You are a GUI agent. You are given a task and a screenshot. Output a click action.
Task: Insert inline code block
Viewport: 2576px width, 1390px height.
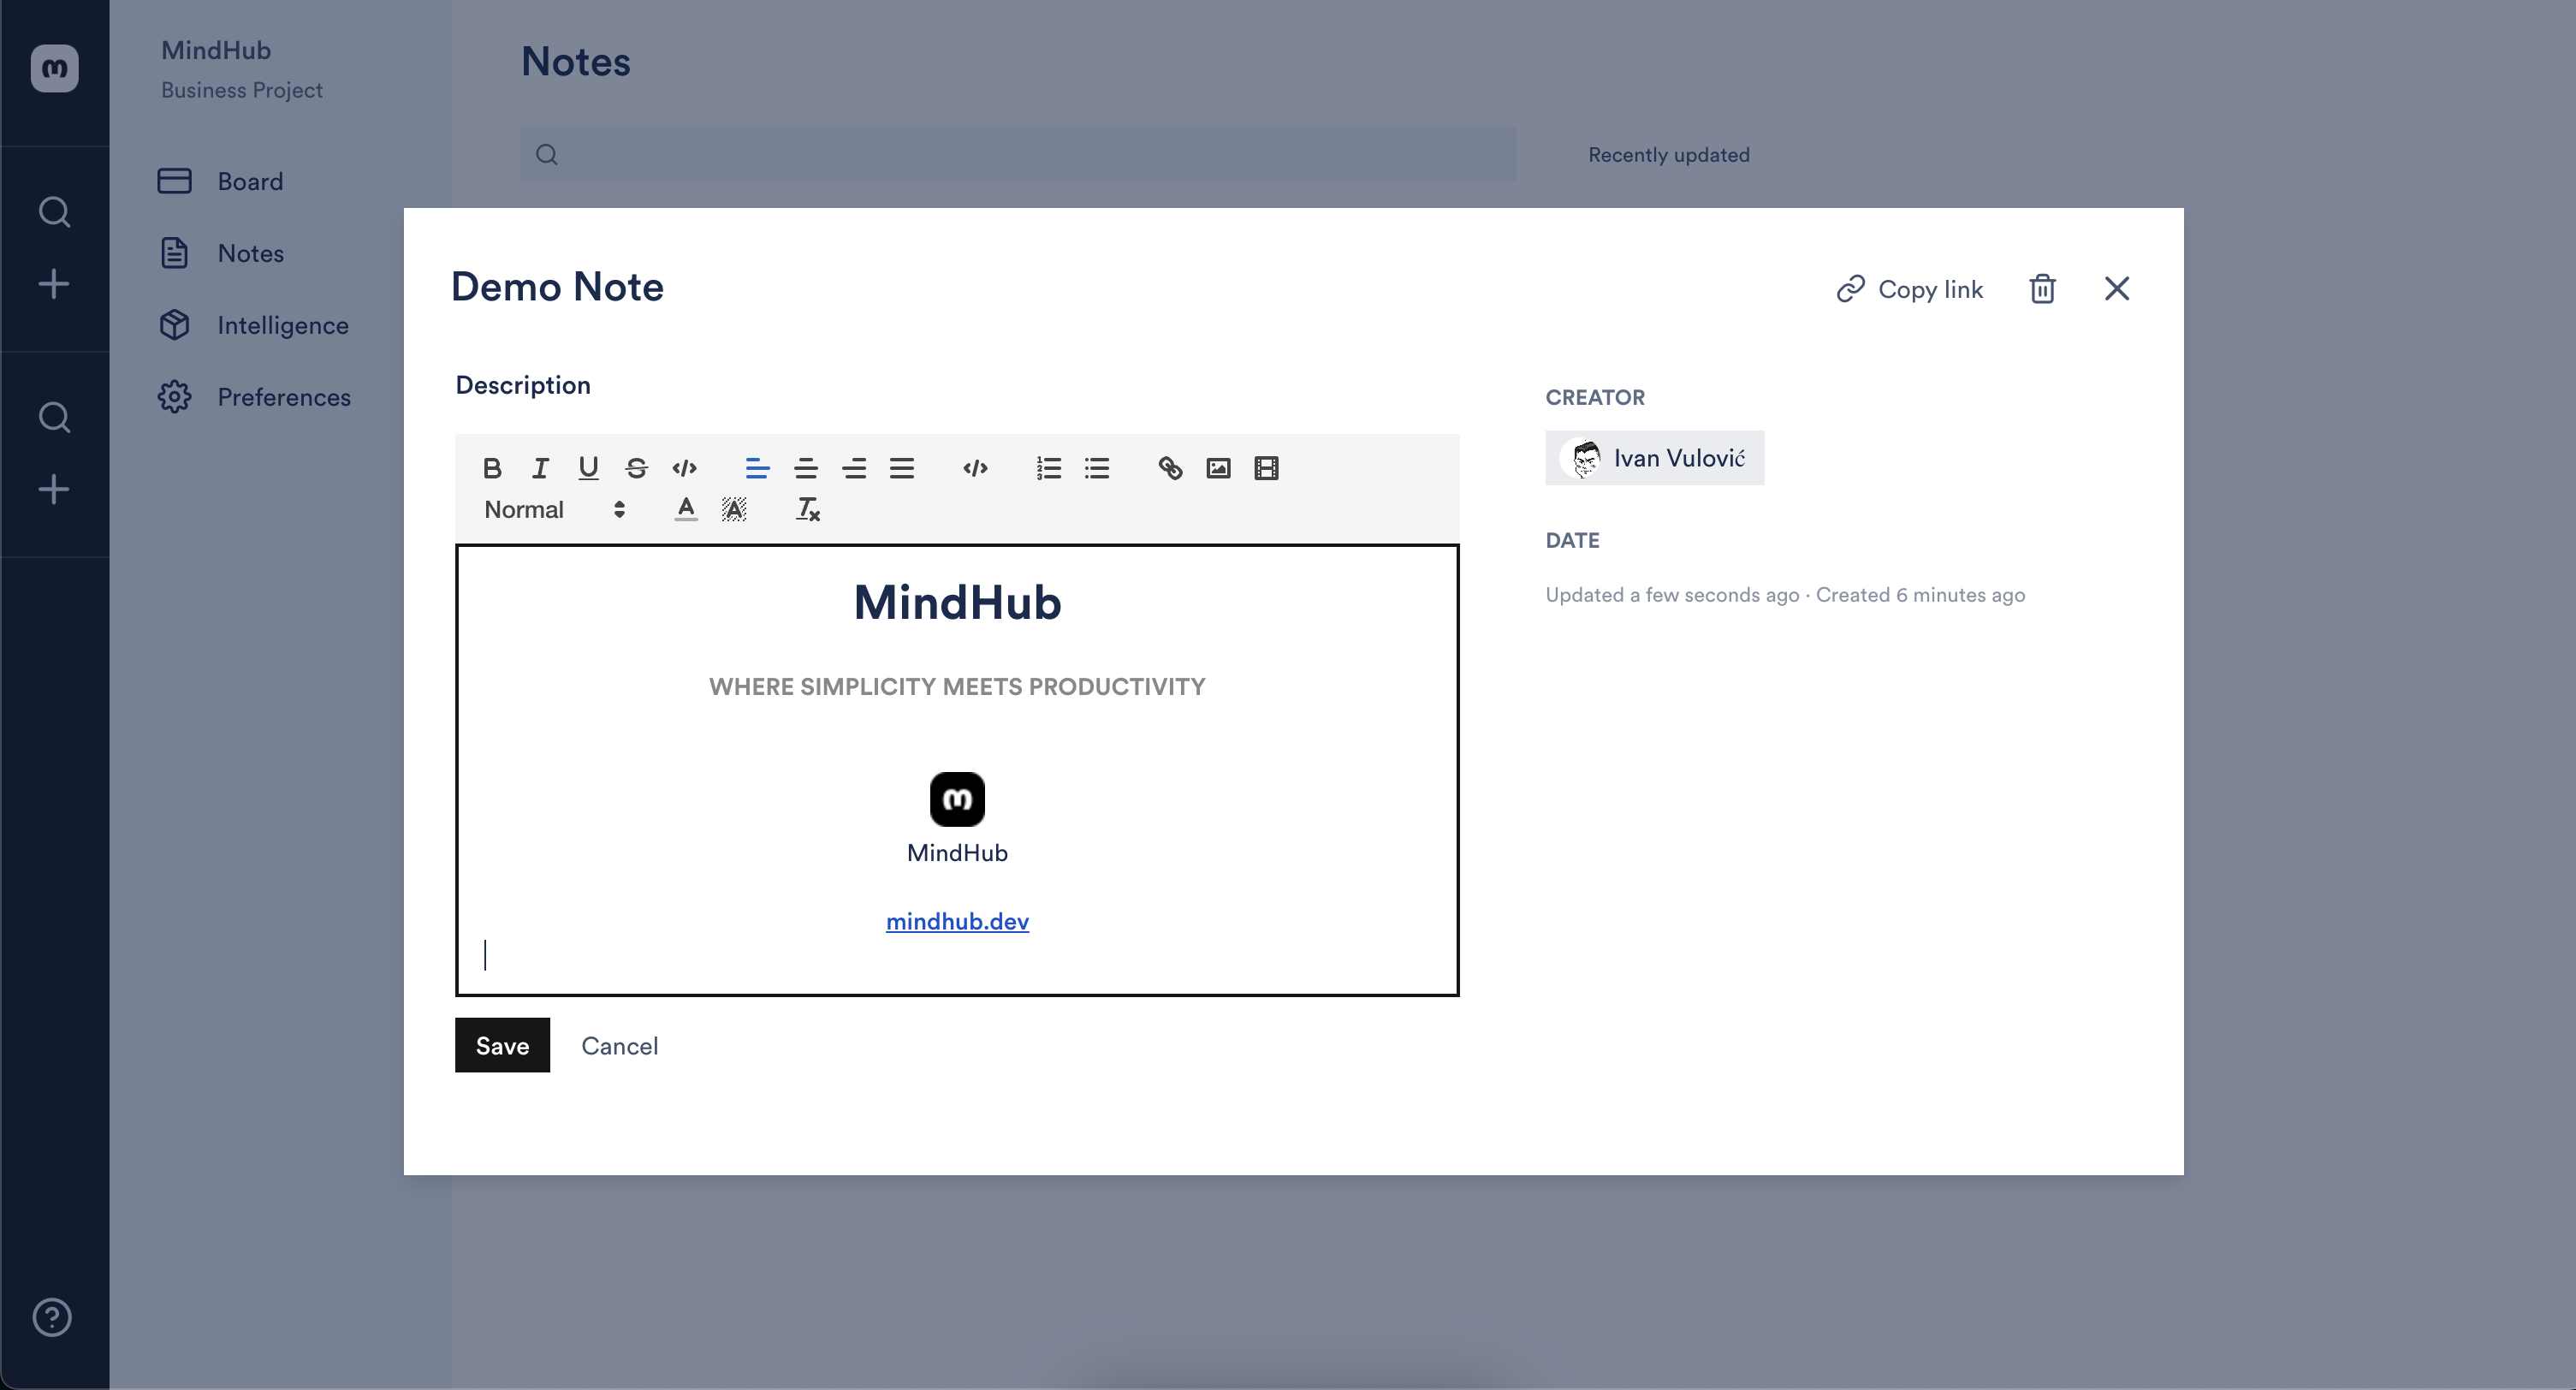point(683,467)
